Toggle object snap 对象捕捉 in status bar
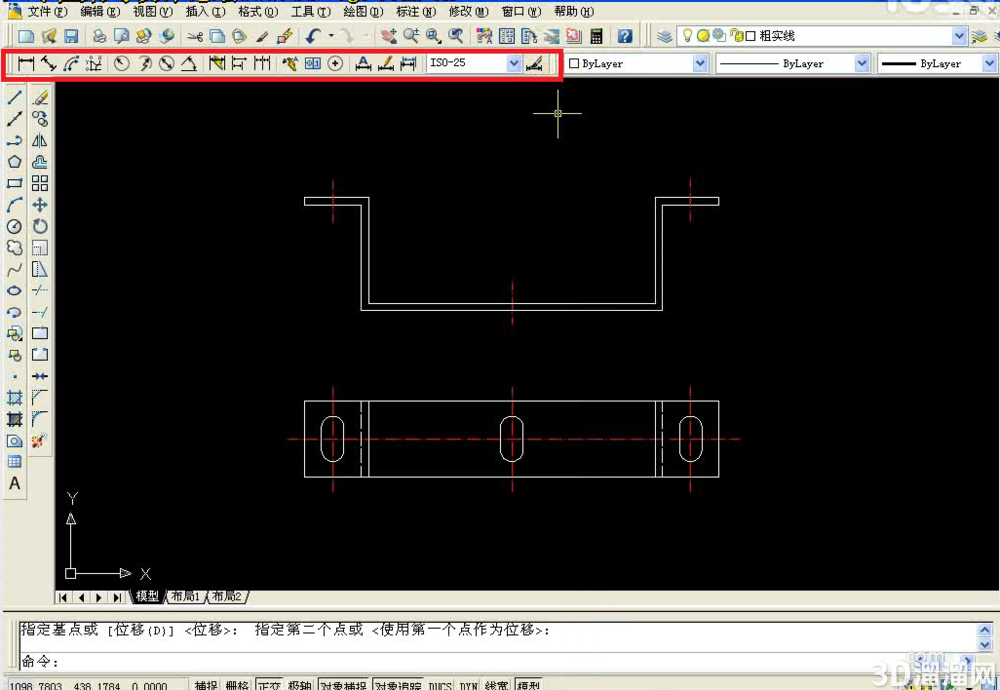The width and height of the screenshot is (1000, 690). tap(344, 685)
